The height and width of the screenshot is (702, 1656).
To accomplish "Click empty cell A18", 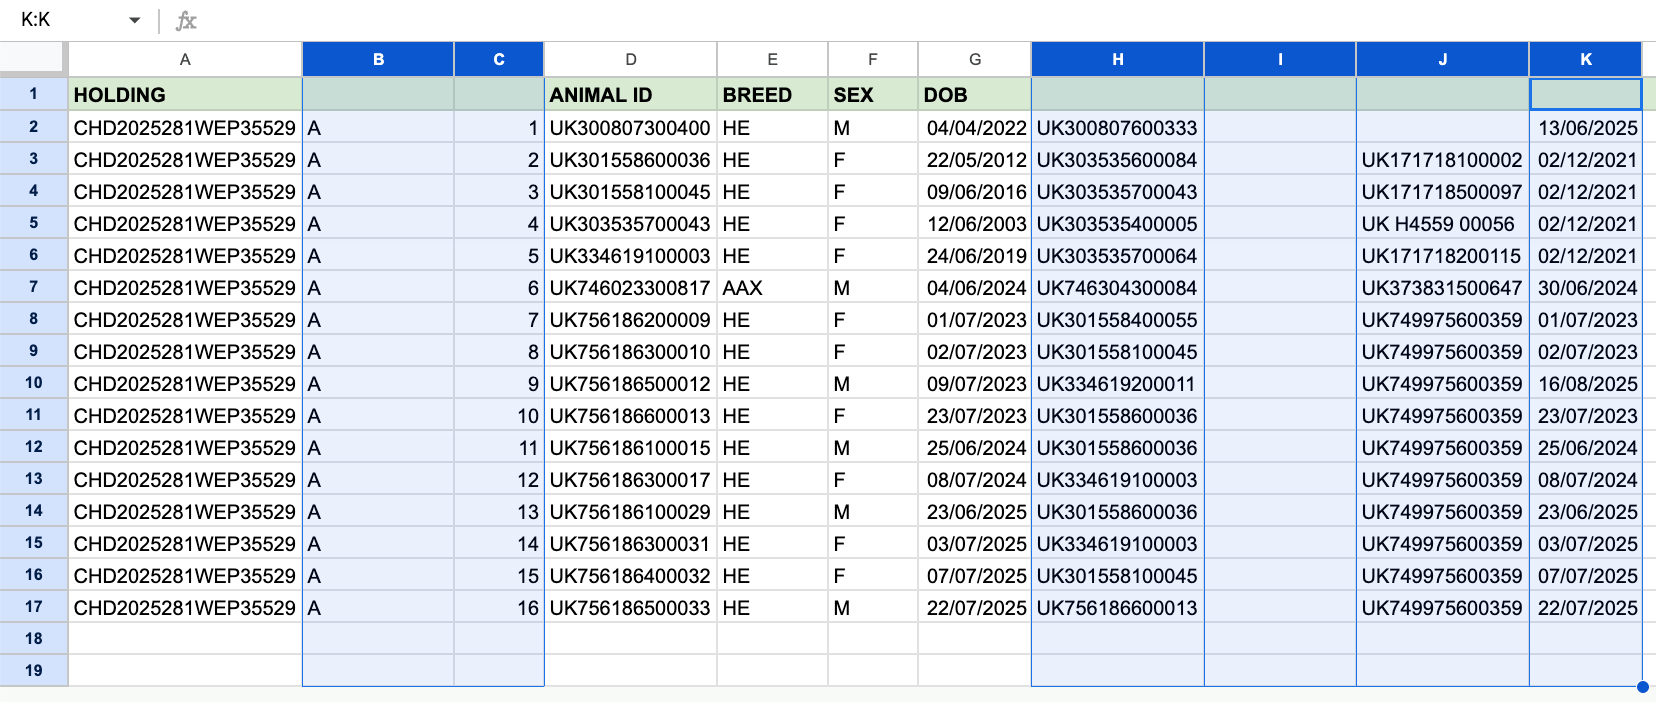I will click(x=185, y=638).
